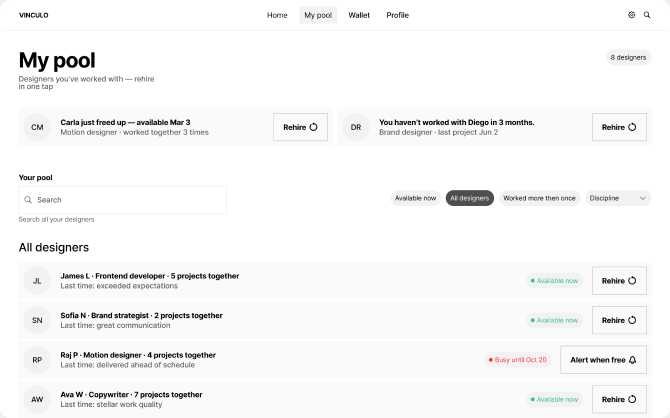Viewport: 670px width, 418px height.
Task: Click the search magnifier in the header
Action: [x=647, y=15]
